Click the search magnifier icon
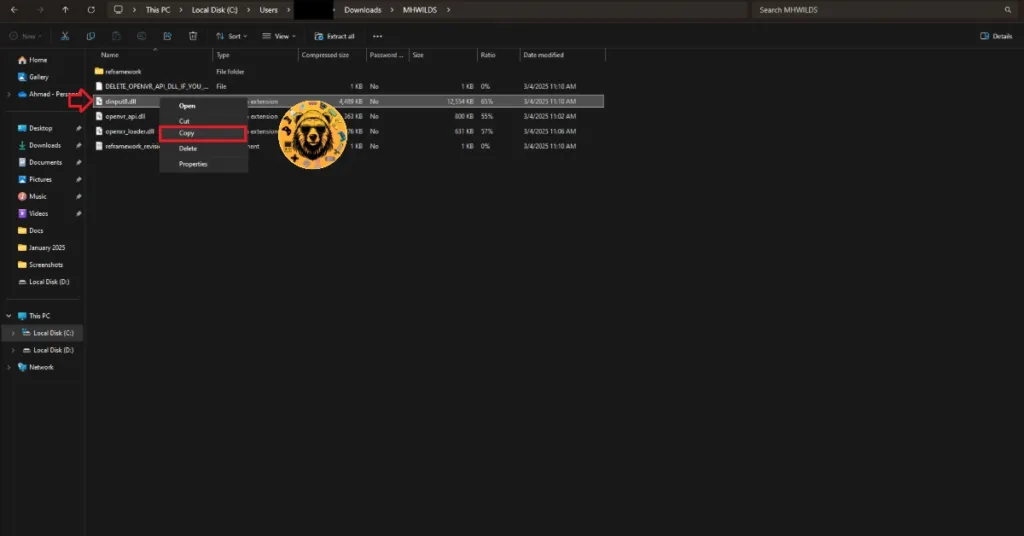 tap(1007, 10)
